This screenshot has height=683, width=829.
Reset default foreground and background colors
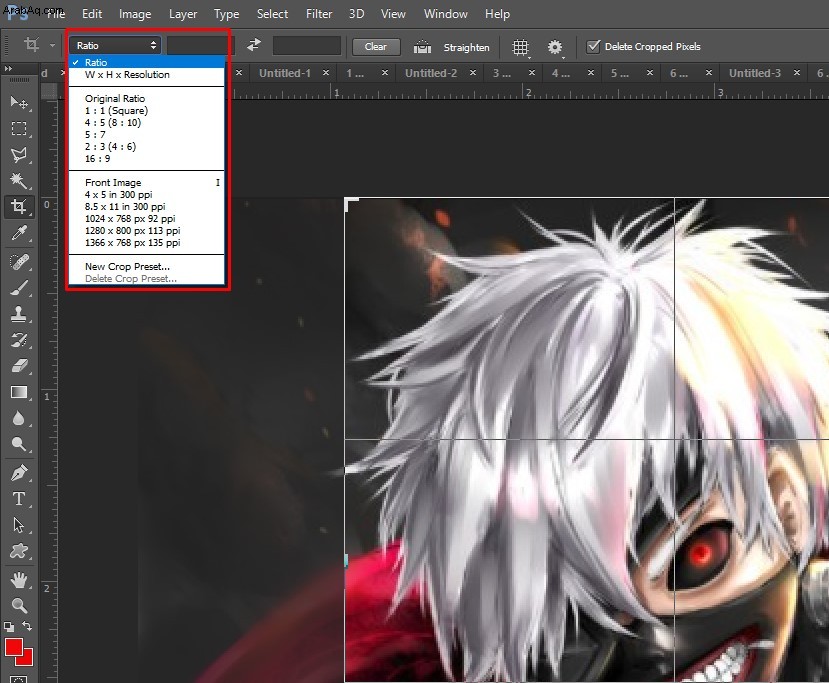tap(9, 627)
